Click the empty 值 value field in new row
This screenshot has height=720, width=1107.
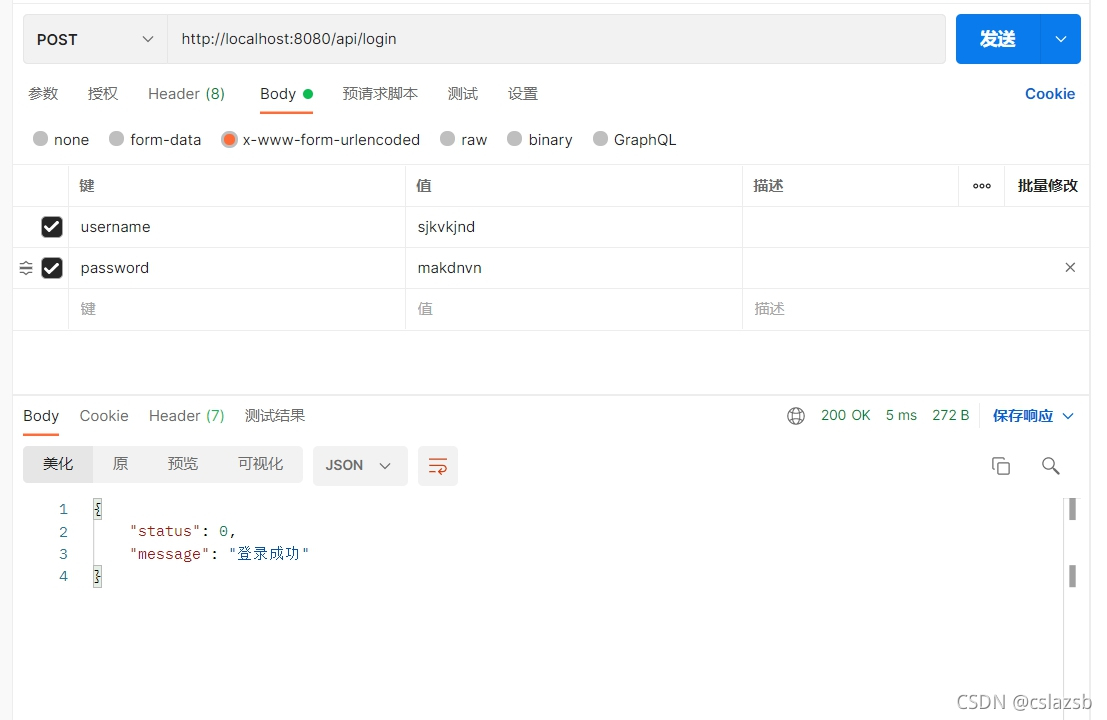click(x=574, y=309)
